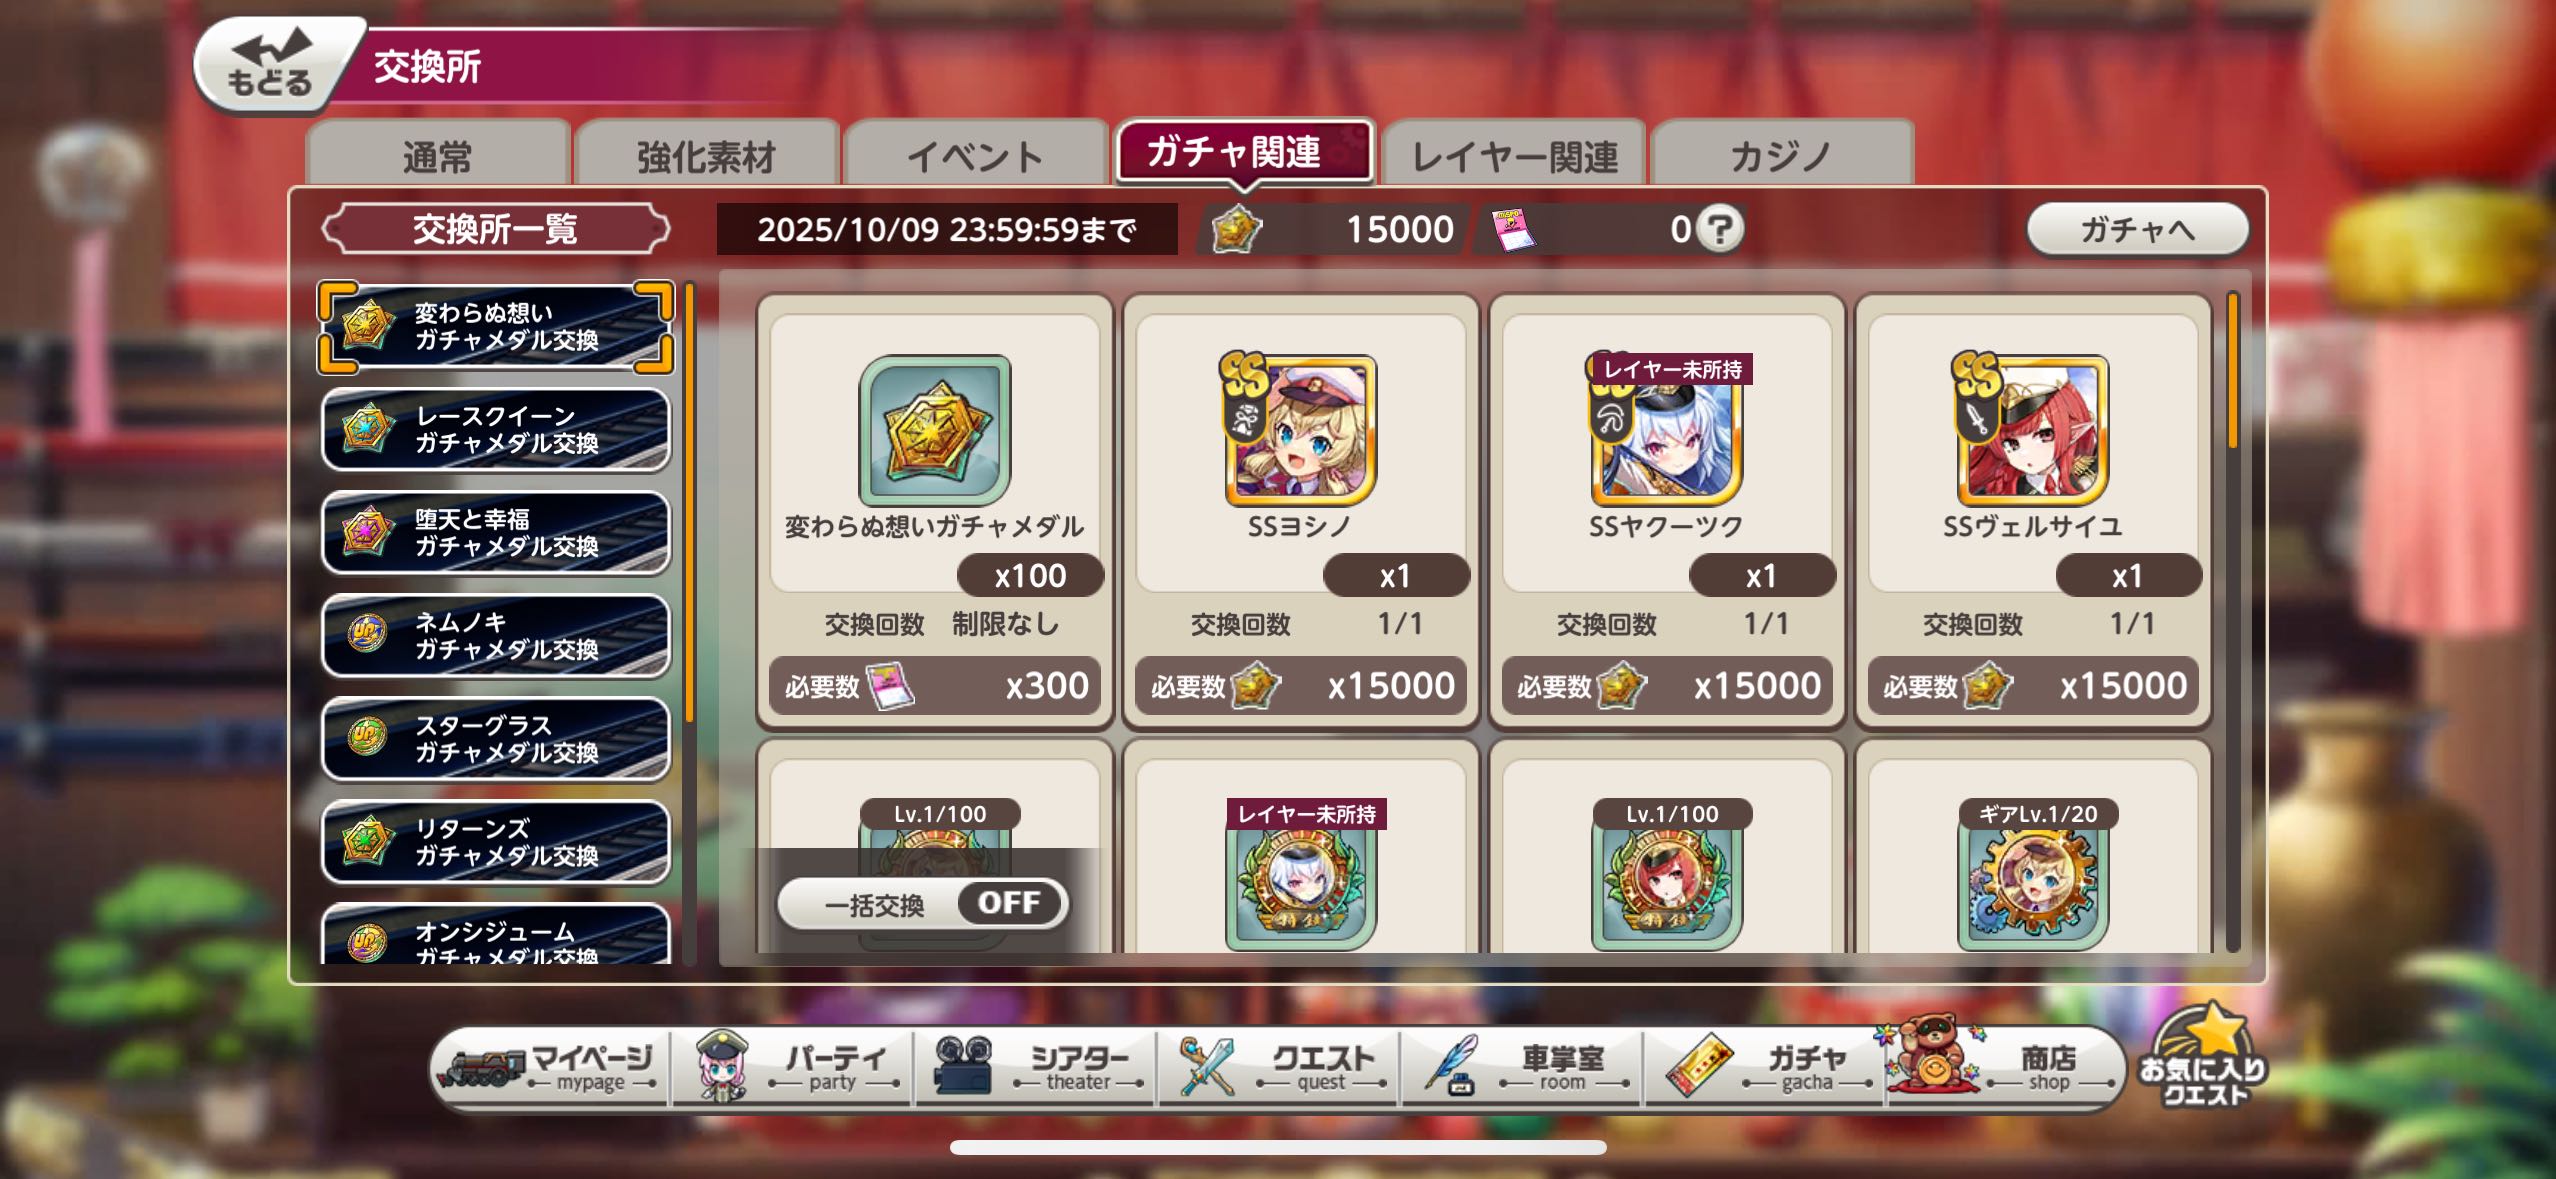The image size is (2556, 1179).
Task: Tap the ギアLv.1/20 gear item thumbnail
Action: click(2032, 876)
